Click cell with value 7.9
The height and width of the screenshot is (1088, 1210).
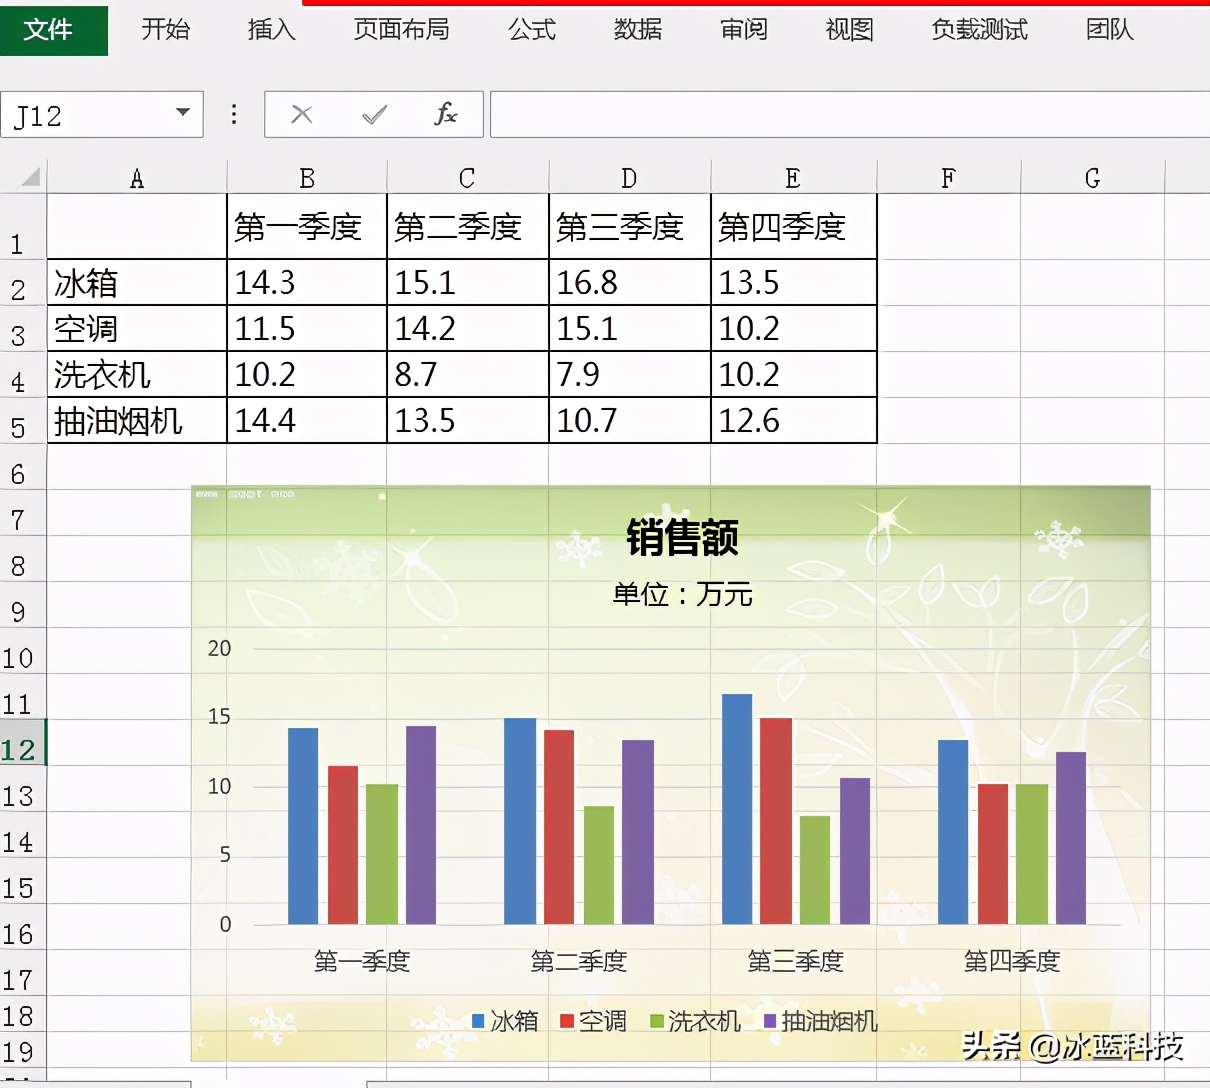(x=630, y=374)
